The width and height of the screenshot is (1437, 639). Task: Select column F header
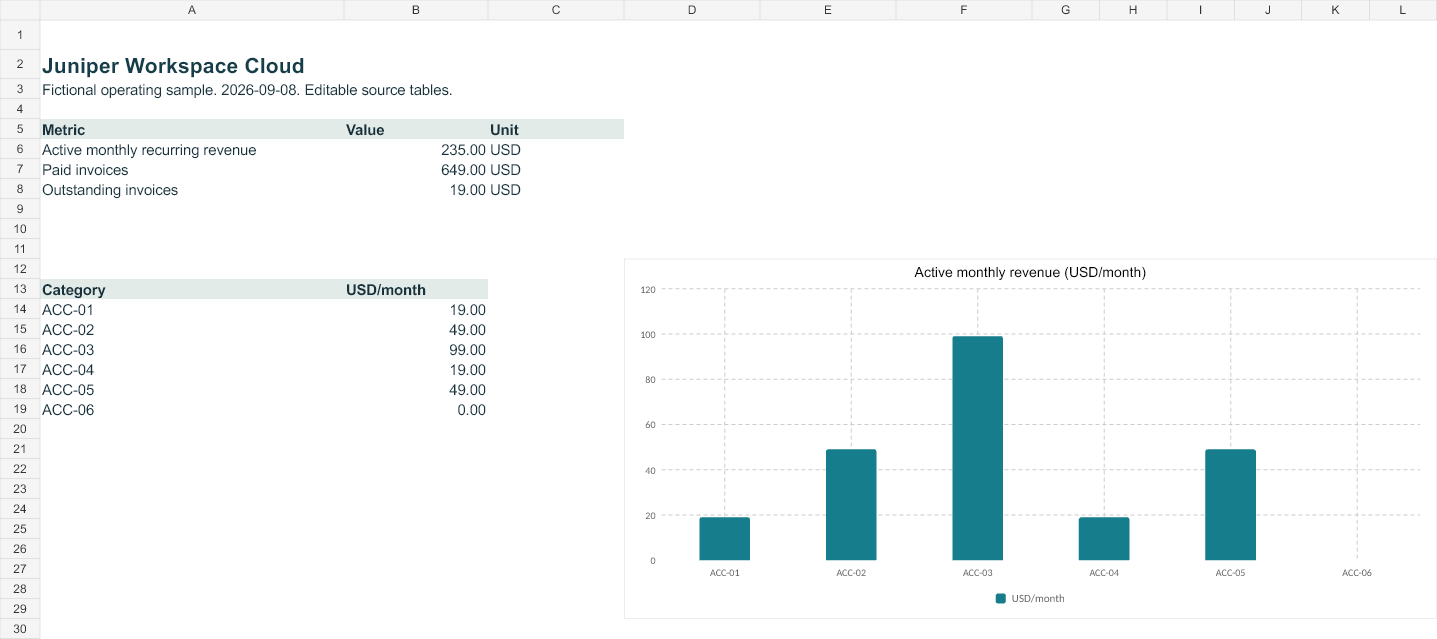[x=964, y=10]
